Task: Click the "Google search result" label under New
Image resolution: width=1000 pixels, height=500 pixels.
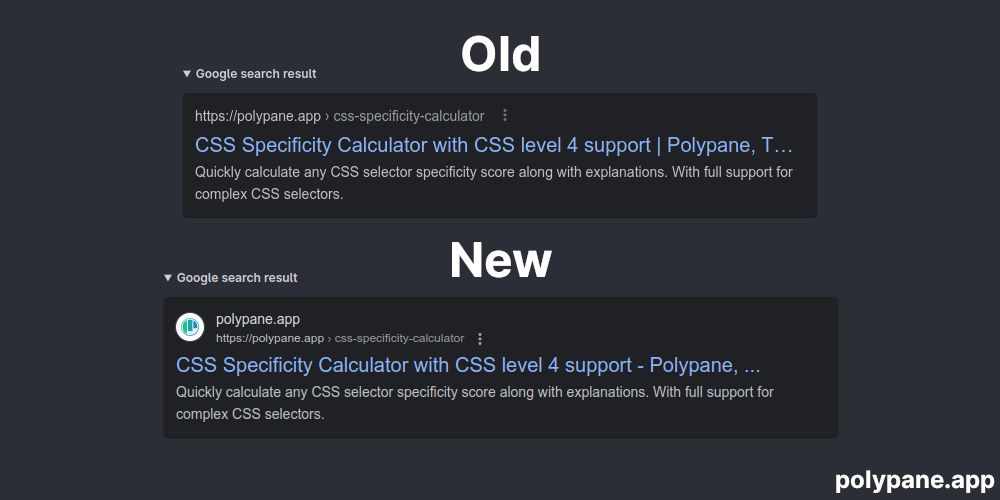Action: coord(237,278)
